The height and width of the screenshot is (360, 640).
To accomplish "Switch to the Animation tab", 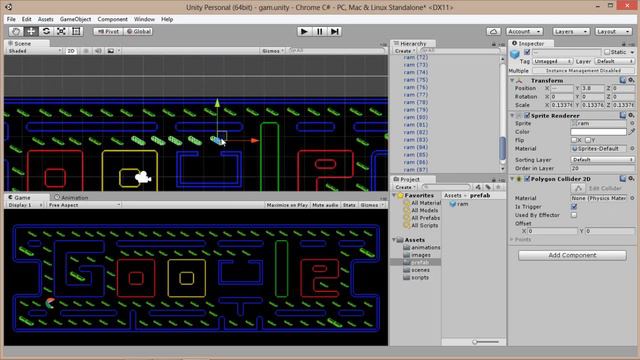I will point(71,198).
